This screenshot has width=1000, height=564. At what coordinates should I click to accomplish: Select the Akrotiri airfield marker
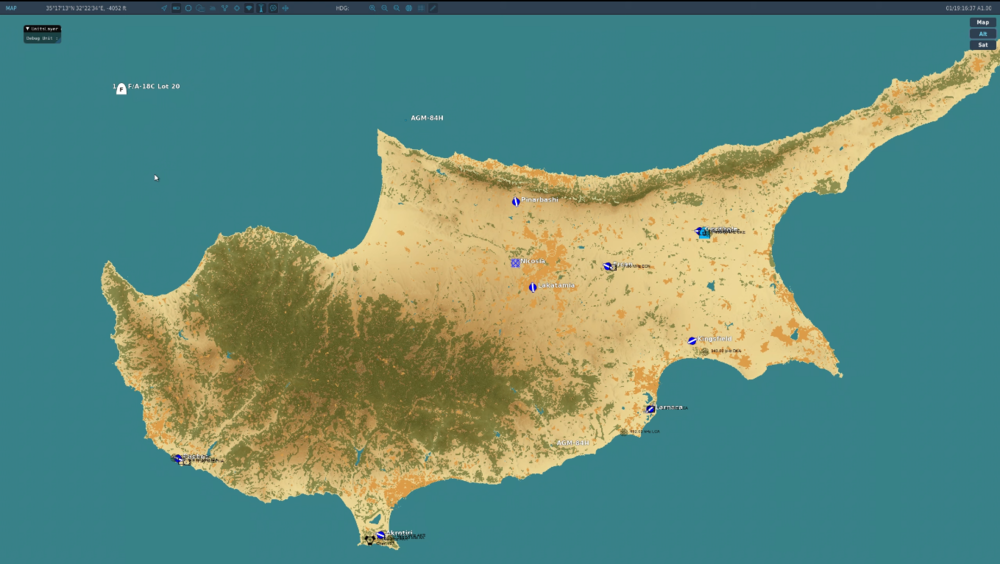[381, 535]
